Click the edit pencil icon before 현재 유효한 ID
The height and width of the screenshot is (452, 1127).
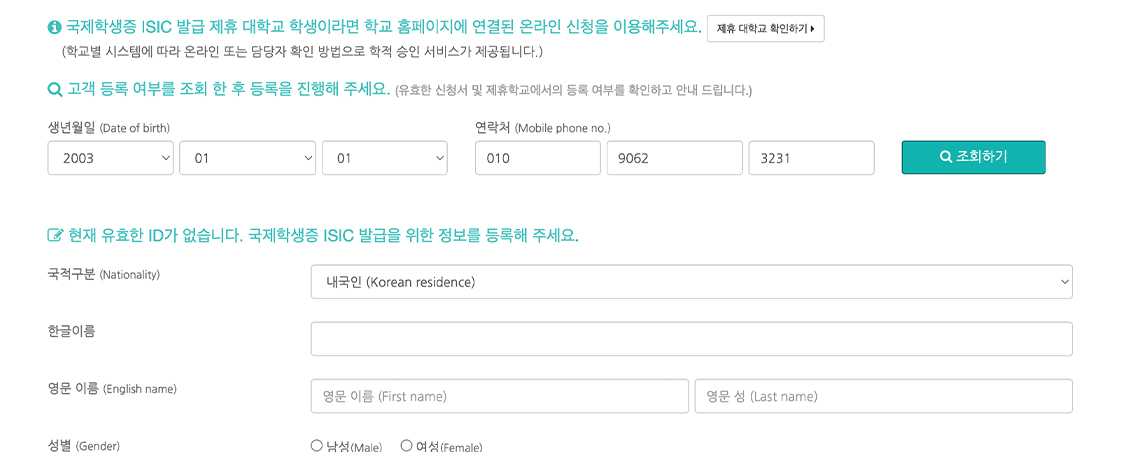[55, 235]
